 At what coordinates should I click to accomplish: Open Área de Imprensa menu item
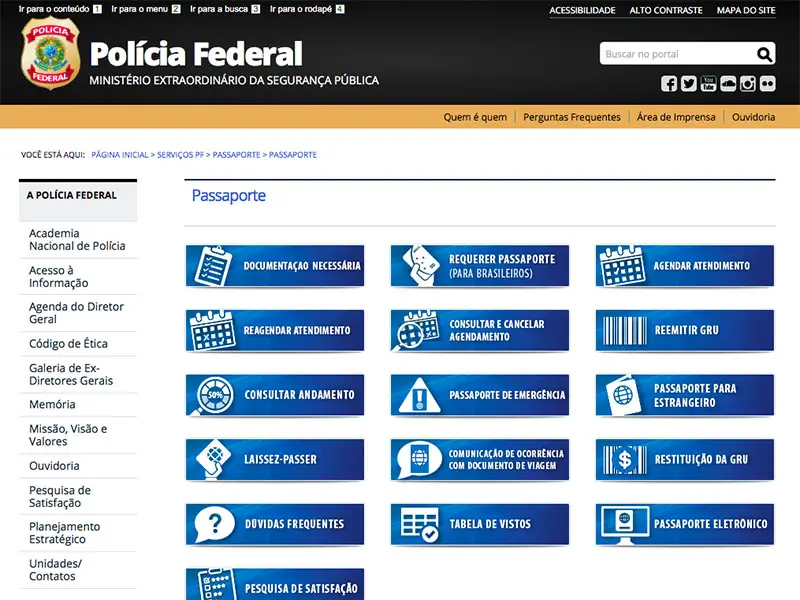tap(676, 117)
